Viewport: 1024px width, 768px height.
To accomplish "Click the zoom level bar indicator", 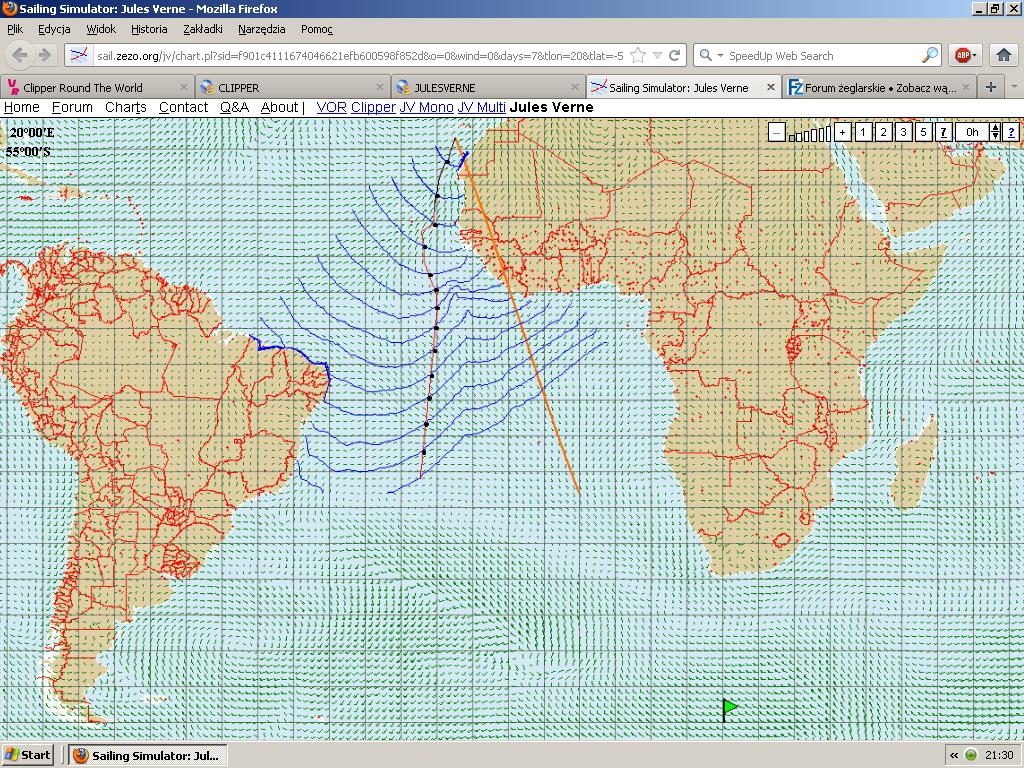I will [810, 134].
